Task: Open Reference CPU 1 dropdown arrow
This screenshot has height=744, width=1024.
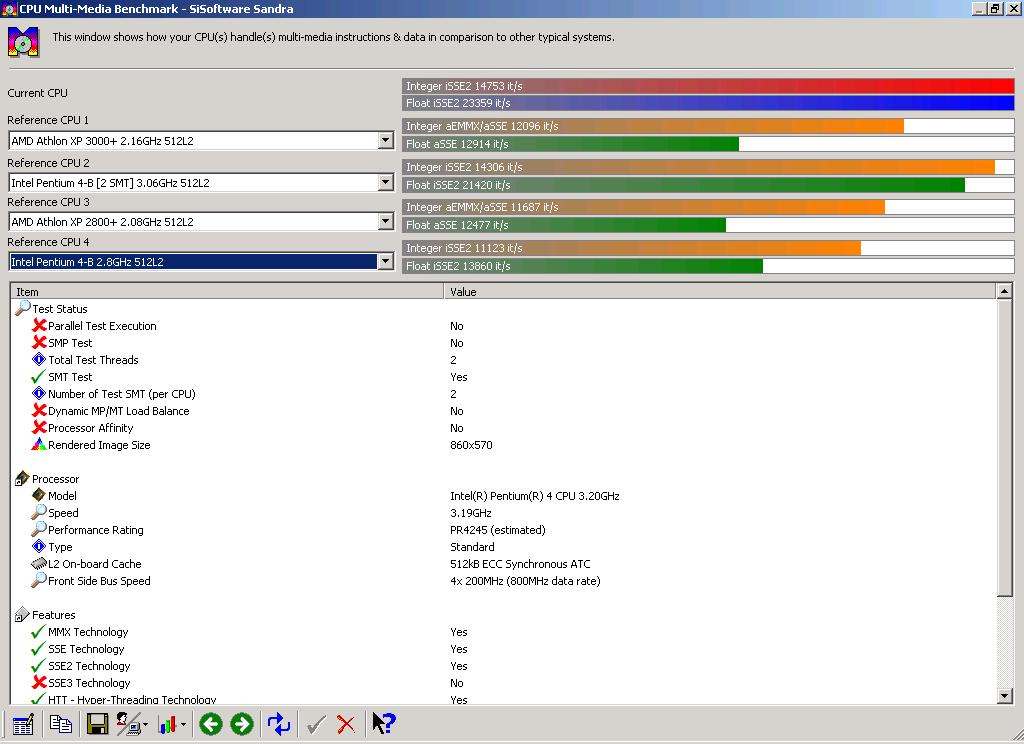Action: 385,140
